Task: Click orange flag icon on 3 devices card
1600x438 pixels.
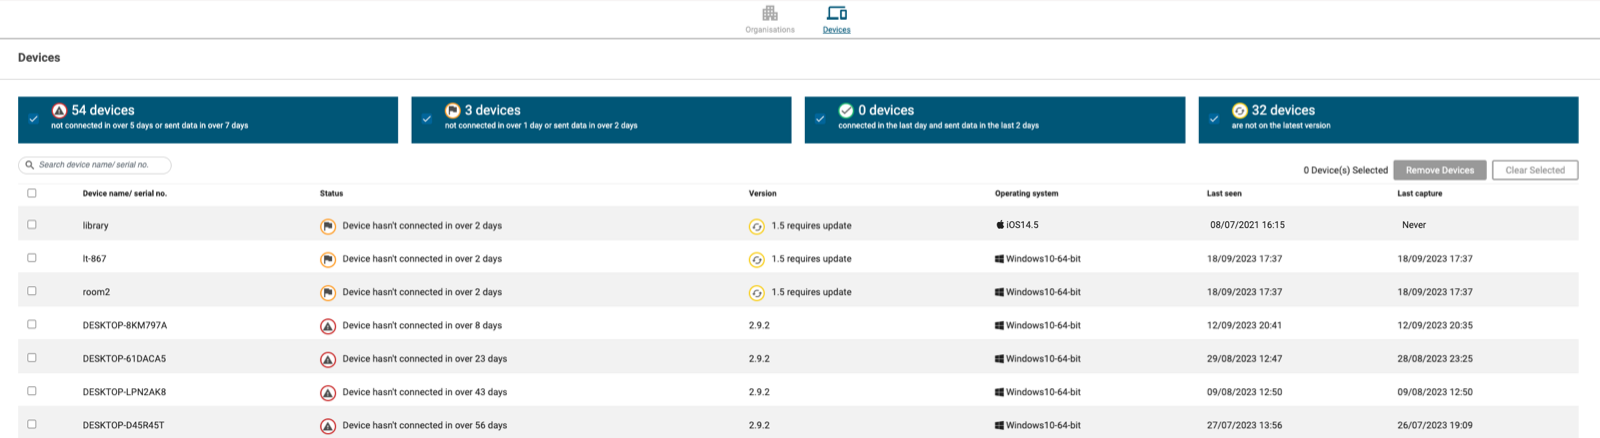Action: coord(452,111)
